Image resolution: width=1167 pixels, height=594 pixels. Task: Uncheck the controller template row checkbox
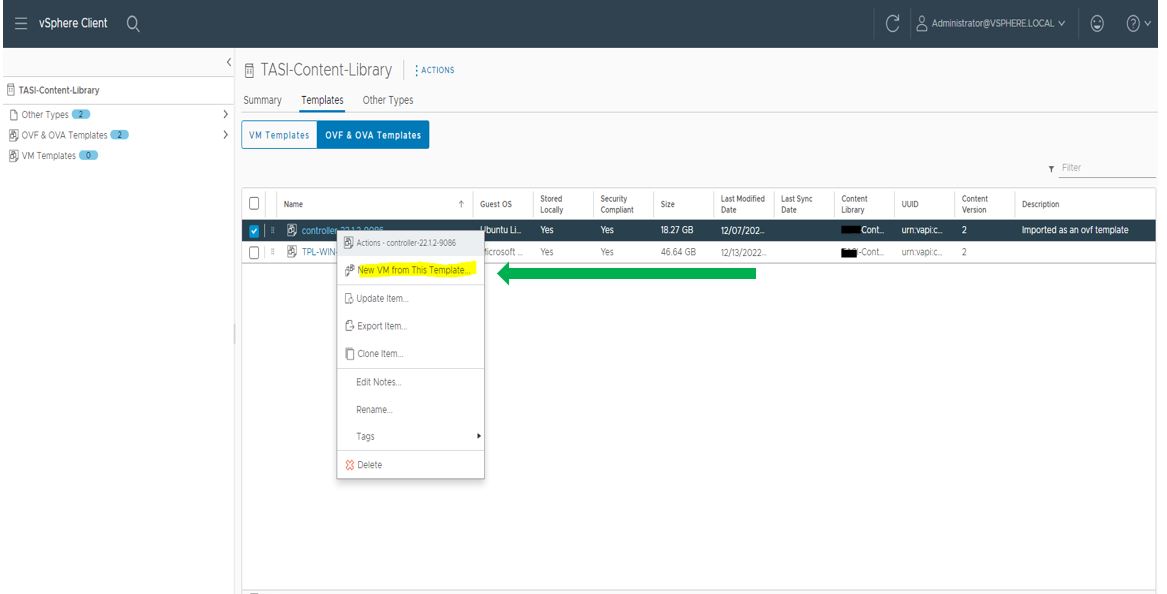pyautogui.click(x=254, y=231)
